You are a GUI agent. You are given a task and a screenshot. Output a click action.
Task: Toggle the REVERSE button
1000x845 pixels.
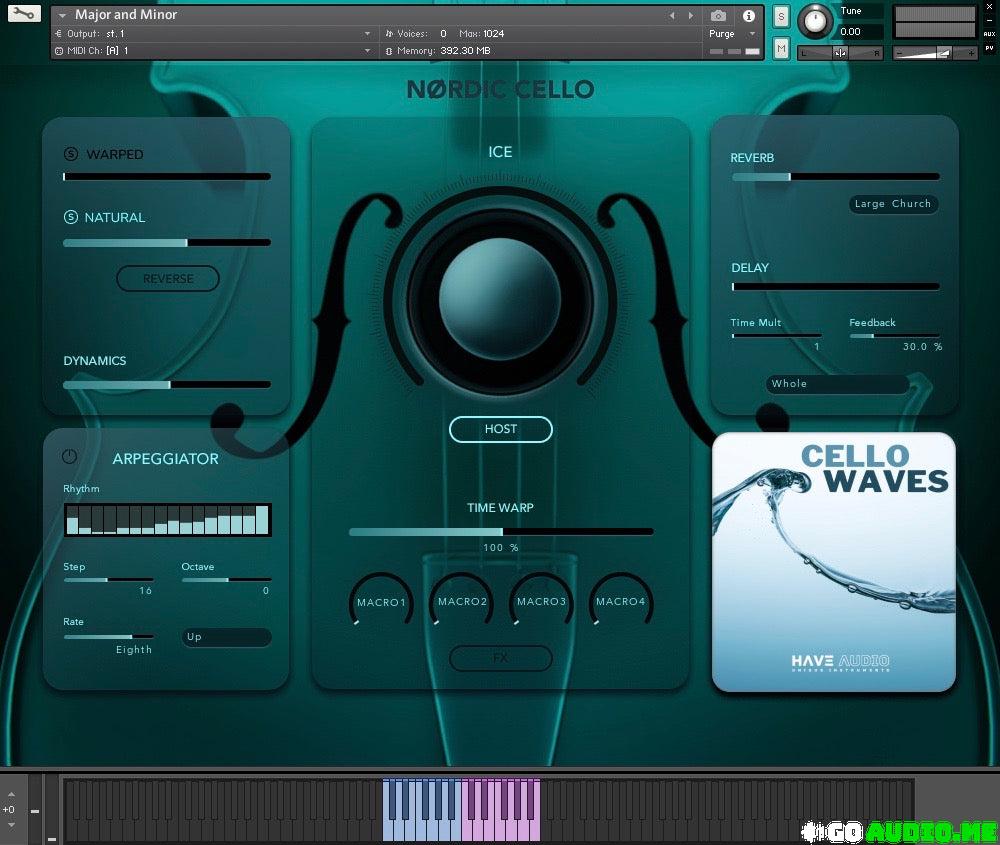168,279
